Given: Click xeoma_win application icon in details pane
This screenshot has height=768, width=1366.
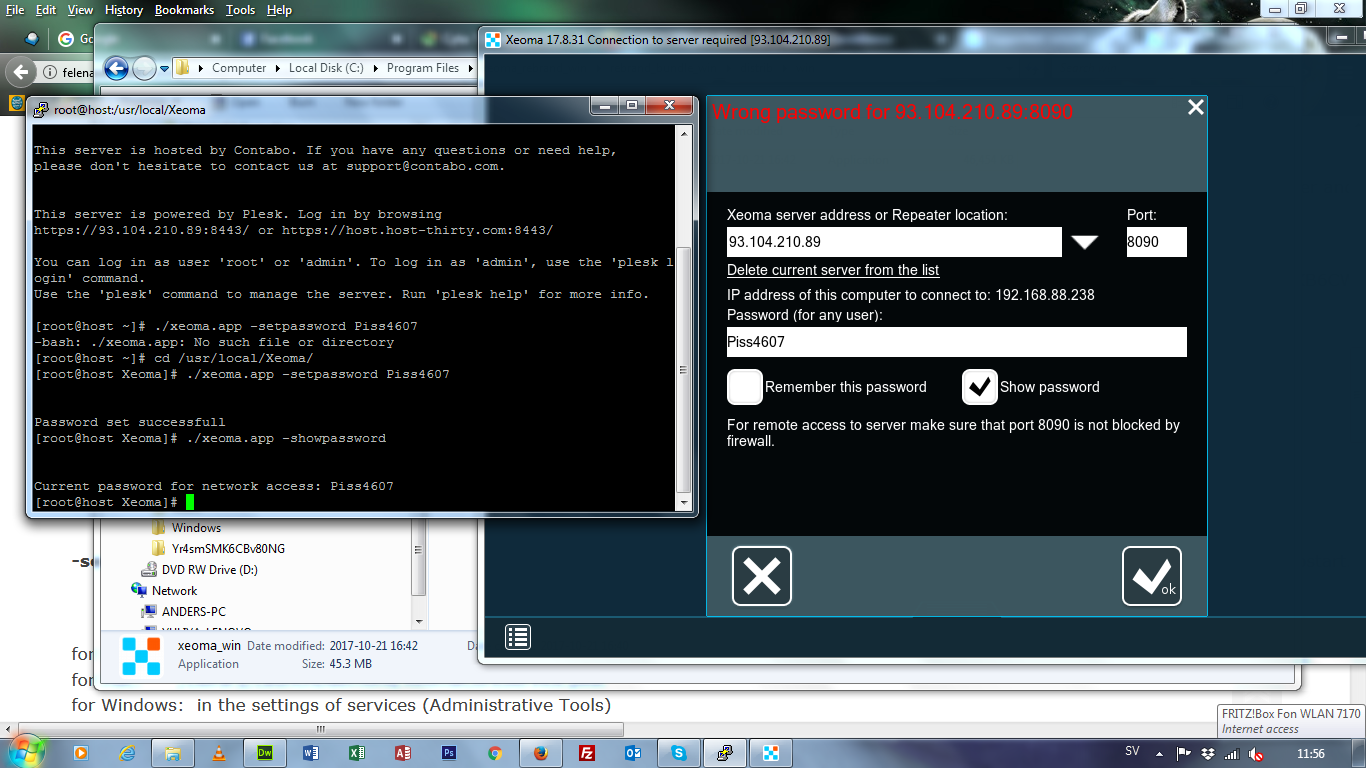Looking at the screenshot, I should 141,655.
